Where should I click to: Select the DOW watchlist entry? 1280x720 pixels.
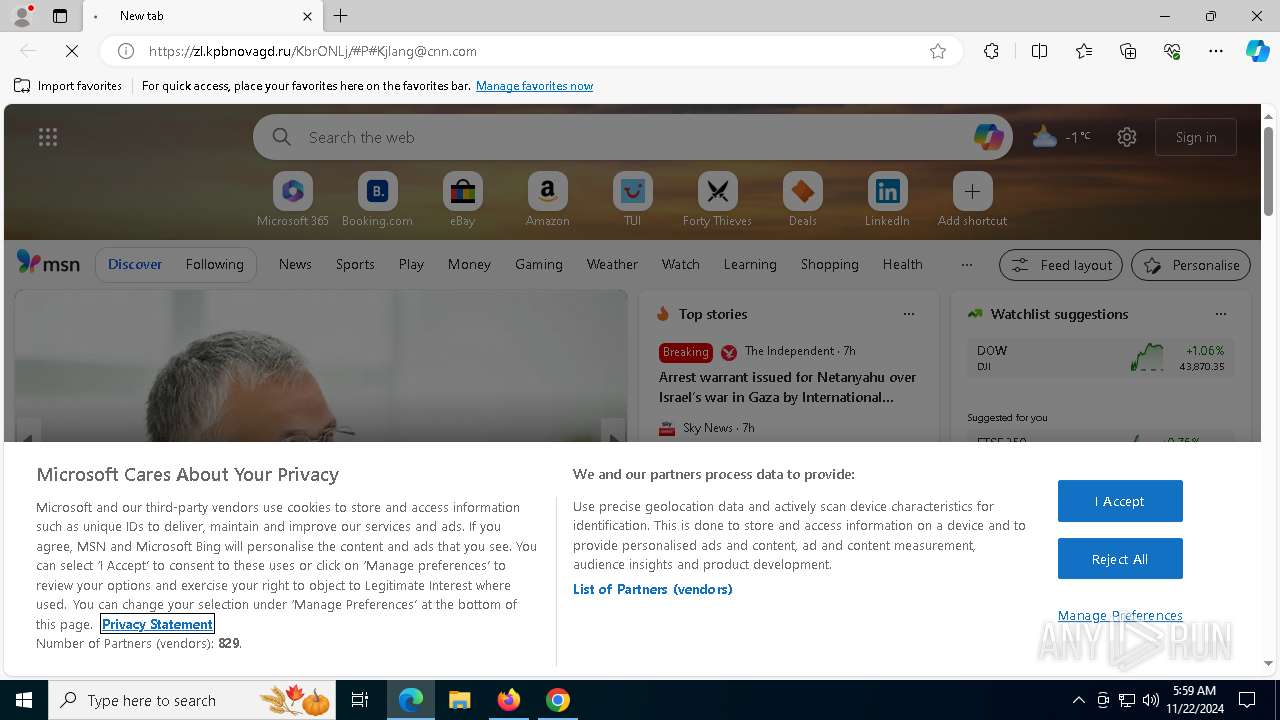pyautogui.click(x=1100, y=358)
